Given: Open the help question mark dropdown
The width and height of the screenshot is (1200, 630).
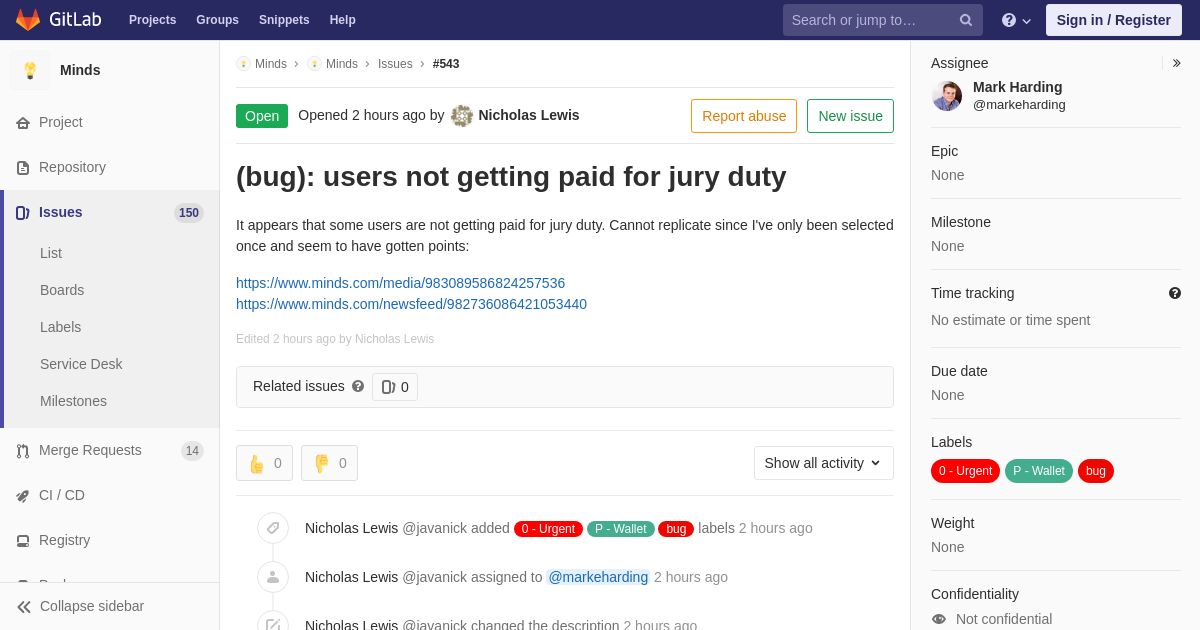Looking at the screenshot, I should 1016,20.
